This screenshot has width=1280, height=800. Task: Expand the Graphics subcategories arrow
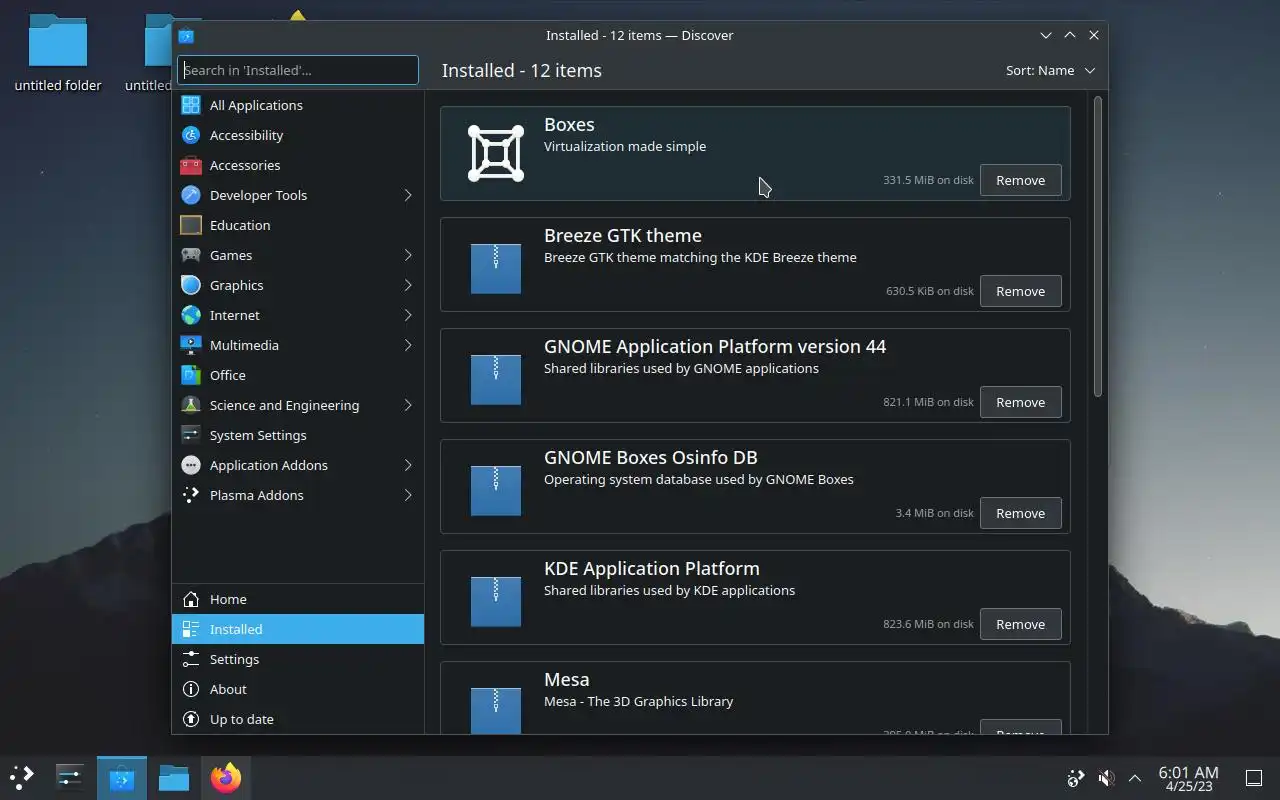coord(408,285)
